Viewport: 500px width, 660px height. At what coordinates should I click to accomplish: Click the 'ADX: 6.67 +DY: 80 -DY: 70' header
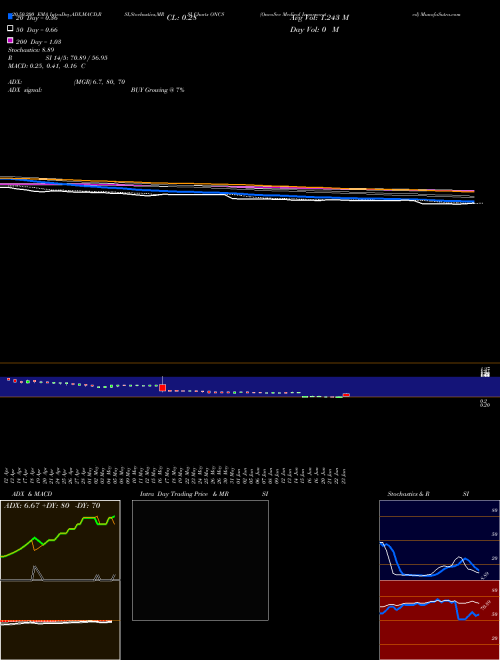pos(52,506)
